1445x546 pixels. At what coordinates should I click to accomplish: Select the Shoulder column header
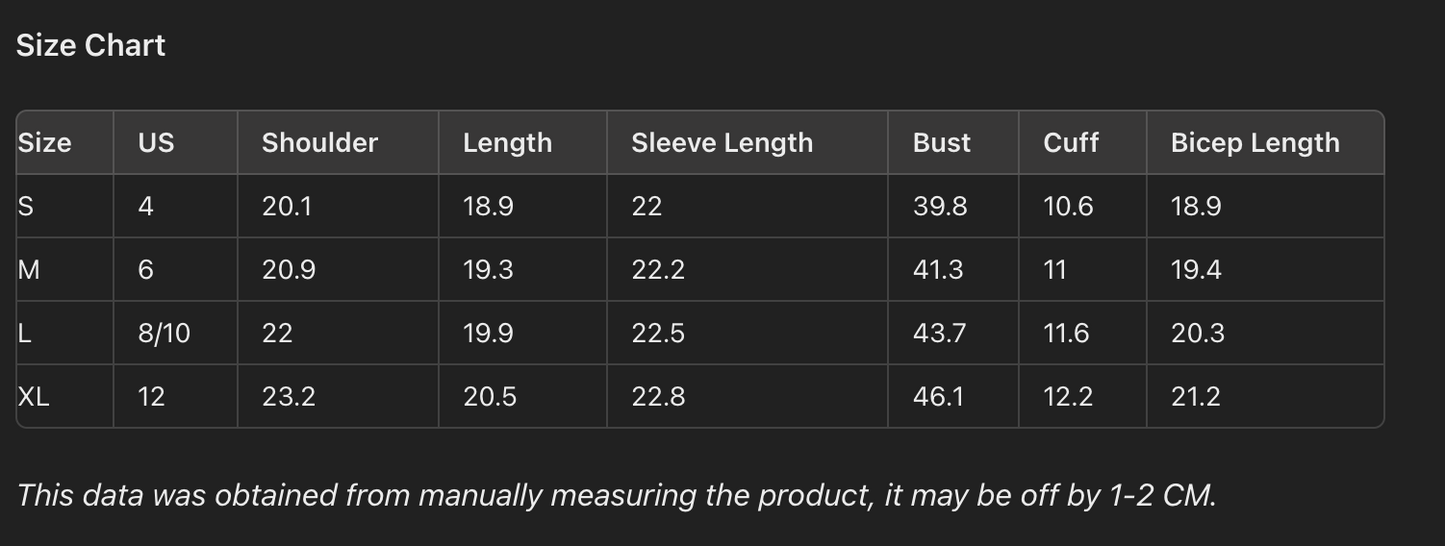pos(319,143)
